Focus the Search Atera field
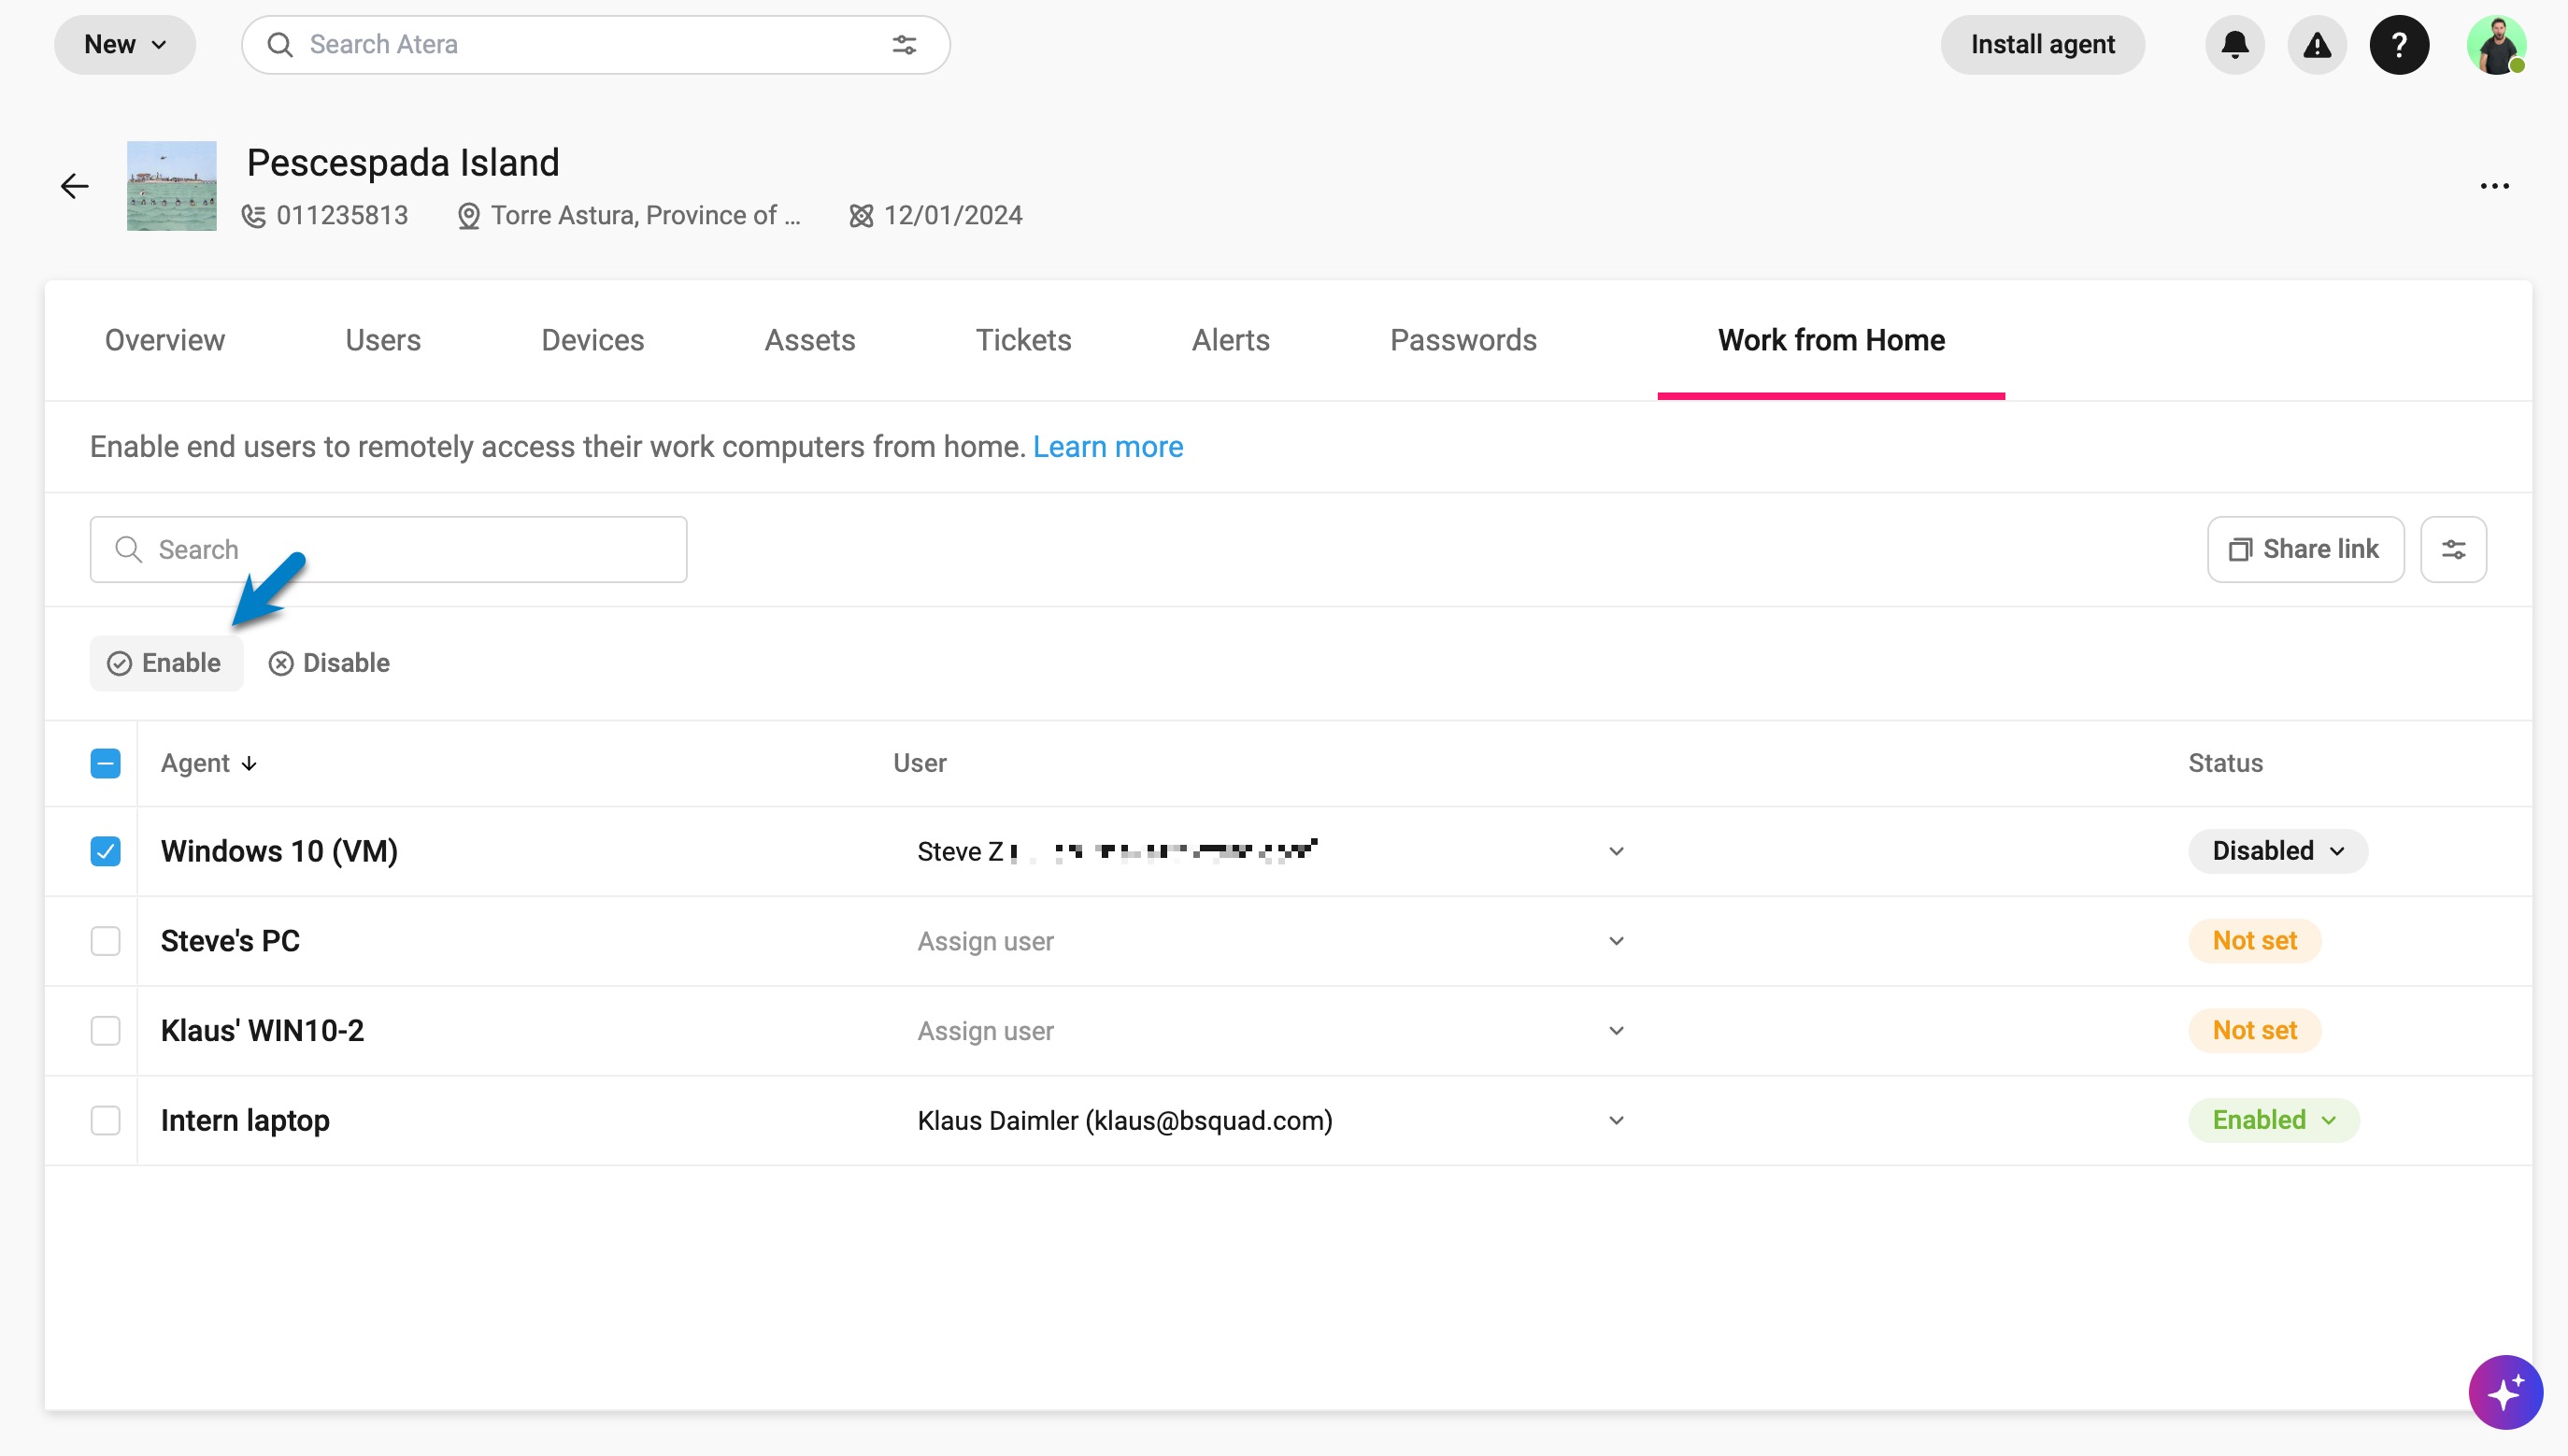This screenshot has width=2568, height=1456. (595, 45)
